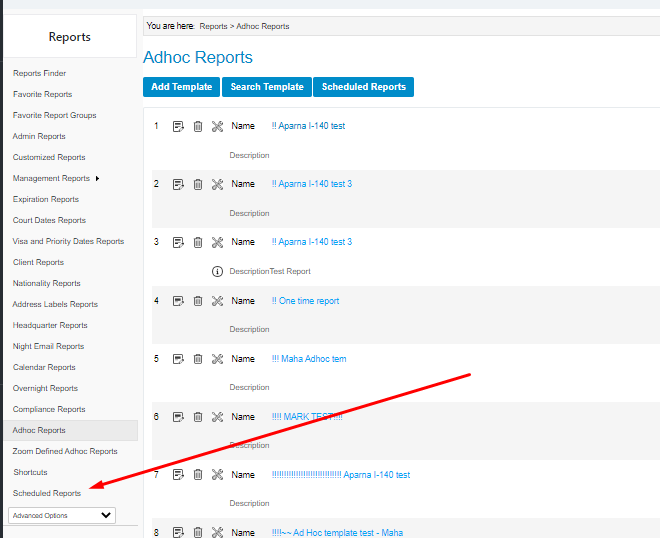Expand the Management Reports submenu arrow

coord(97,179)
